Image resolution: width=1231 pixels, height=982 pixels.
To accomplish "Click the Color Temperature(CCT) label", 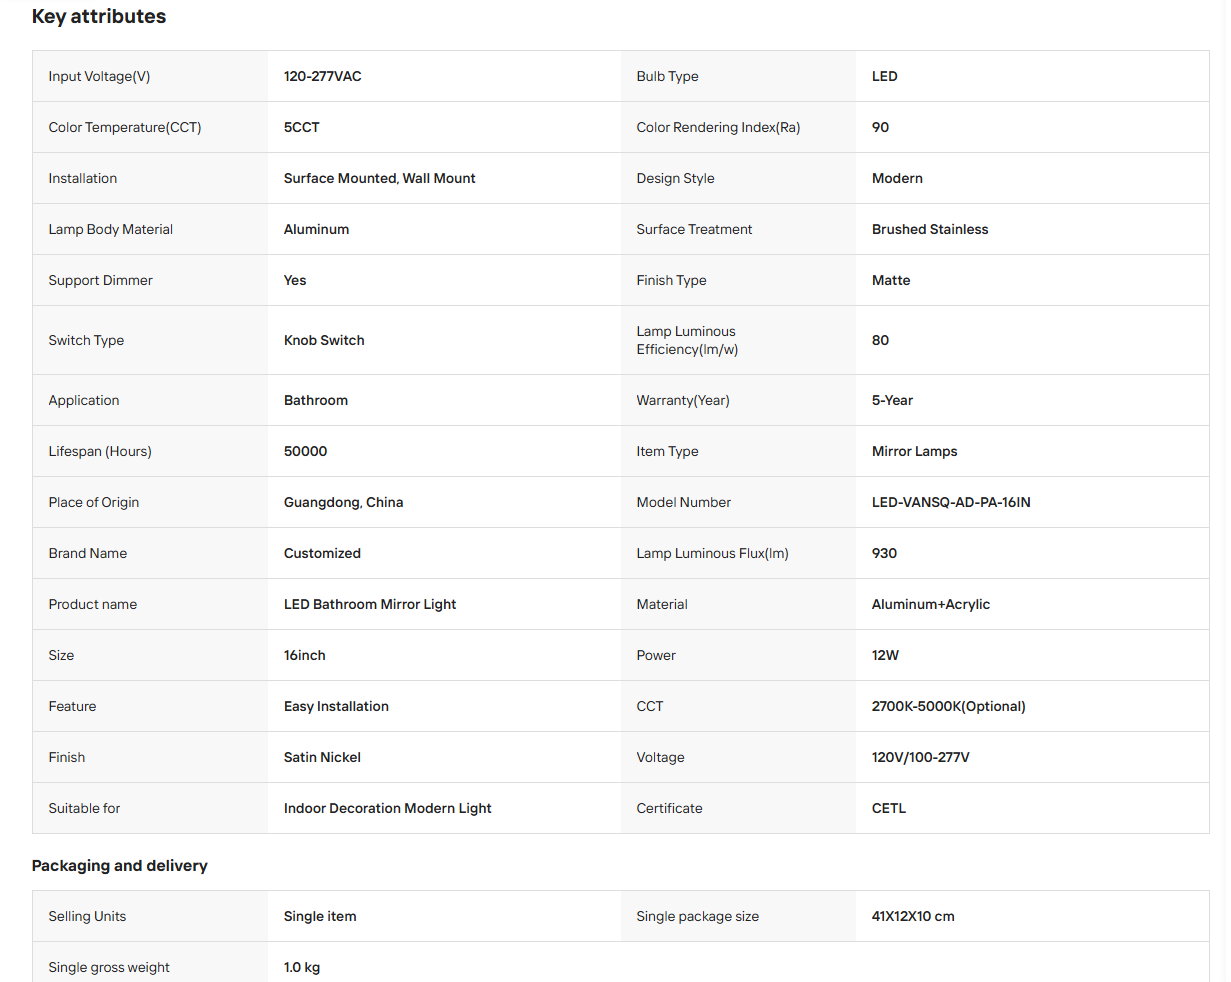I will pyautogui.click(x=125, y=127).
